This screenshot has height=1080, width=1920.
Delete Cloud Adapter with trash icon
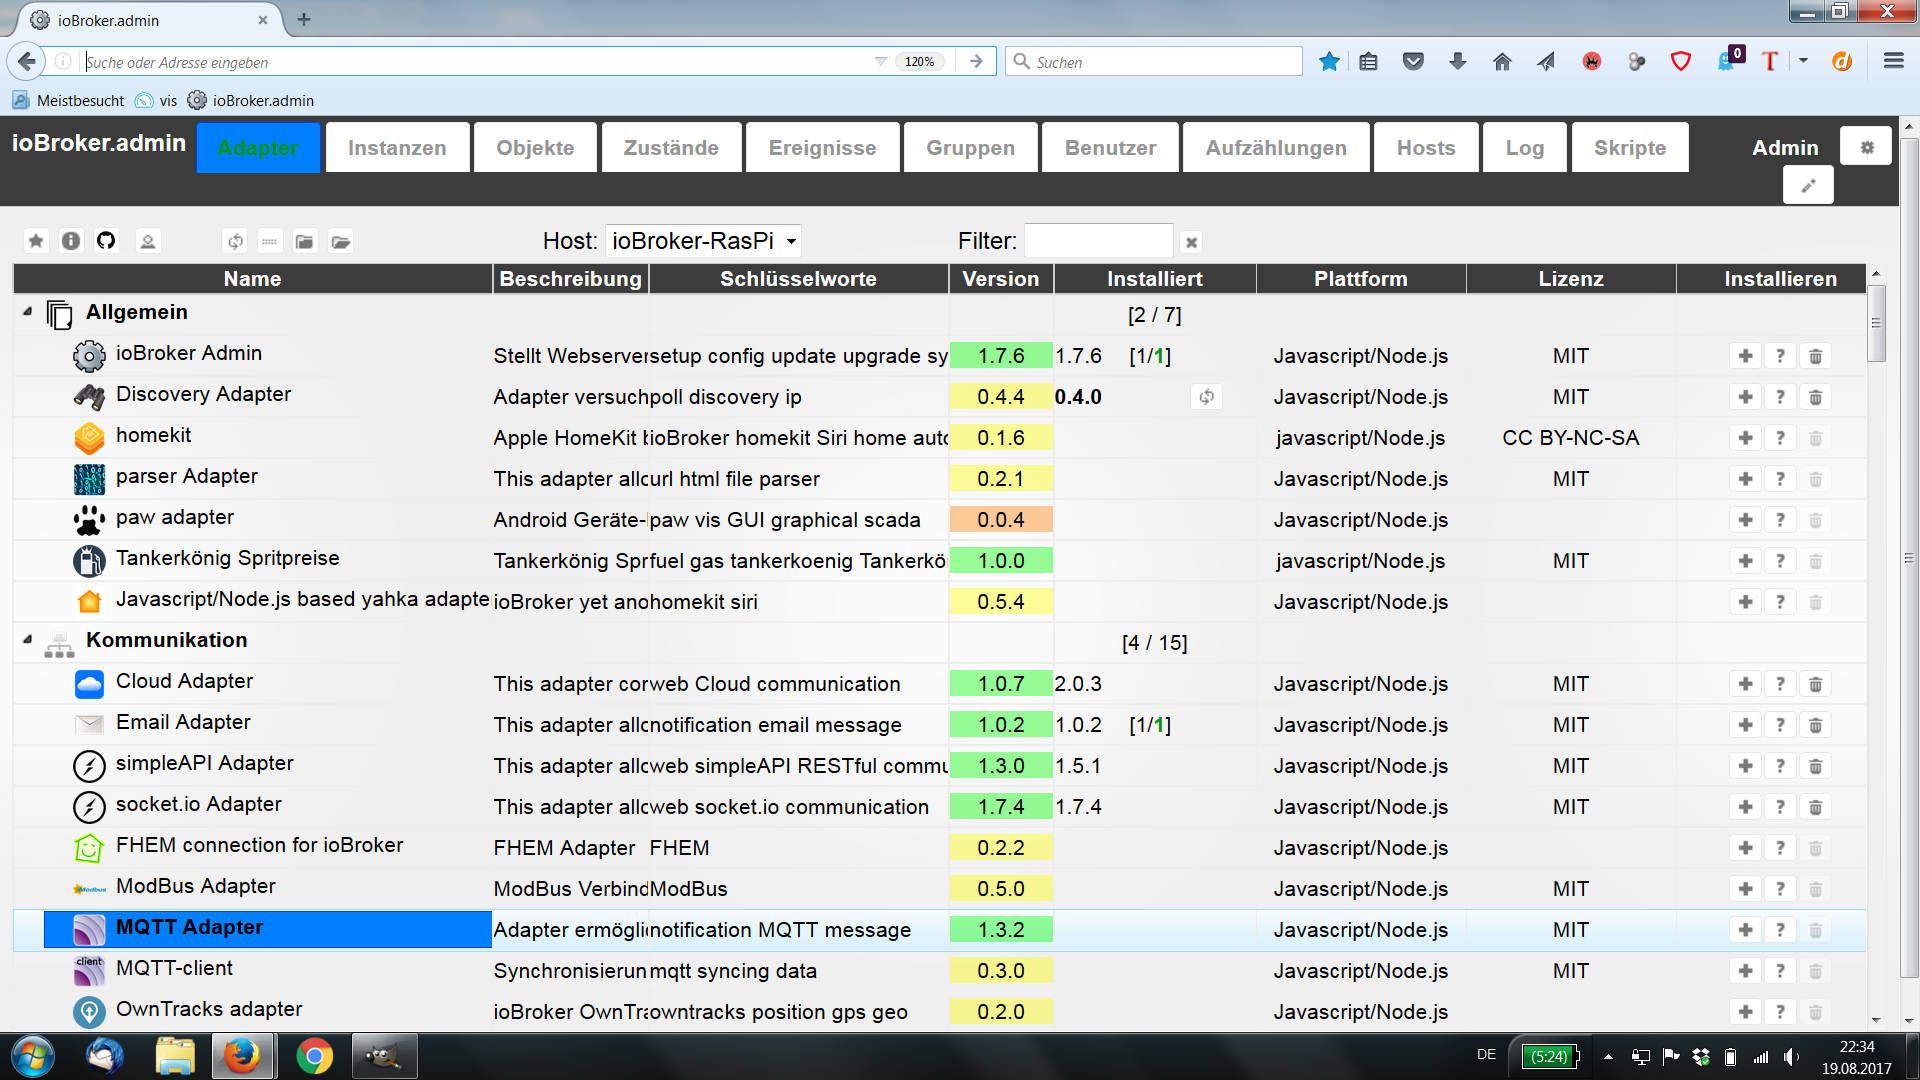click(1815, 684)
